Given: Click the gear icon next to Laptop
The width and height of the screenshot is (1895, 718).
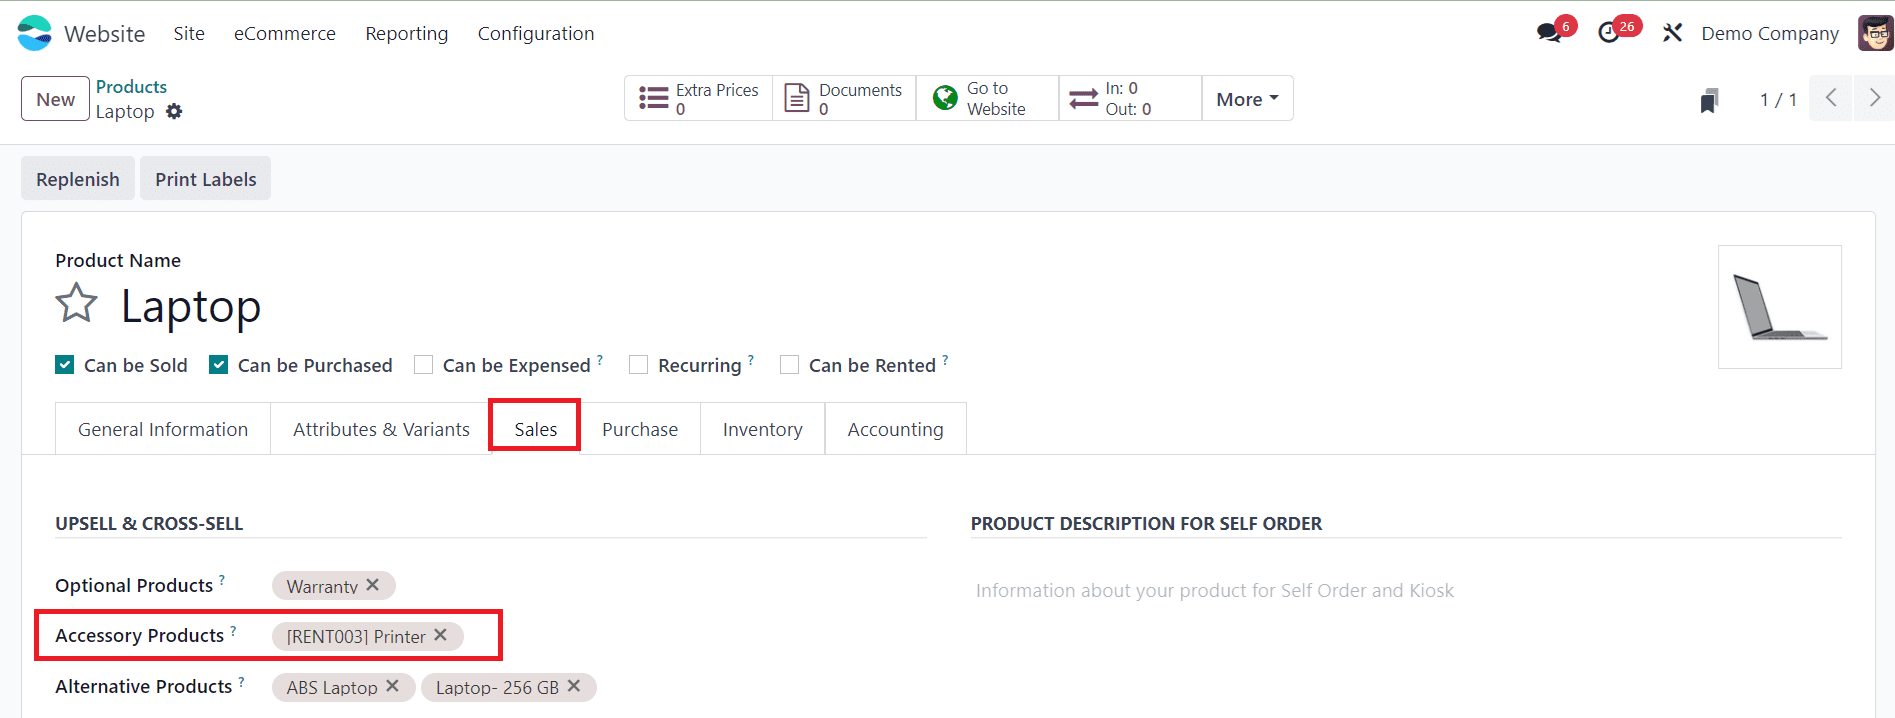Looking at the screenshot, I should (x=174, y=112).
